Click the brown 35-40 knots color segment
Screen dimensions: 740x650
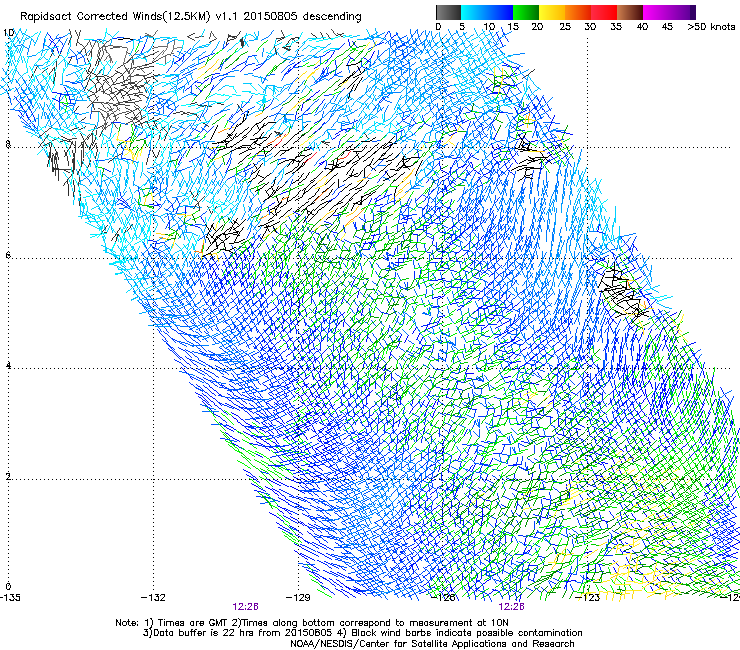(x=630, y=12)
